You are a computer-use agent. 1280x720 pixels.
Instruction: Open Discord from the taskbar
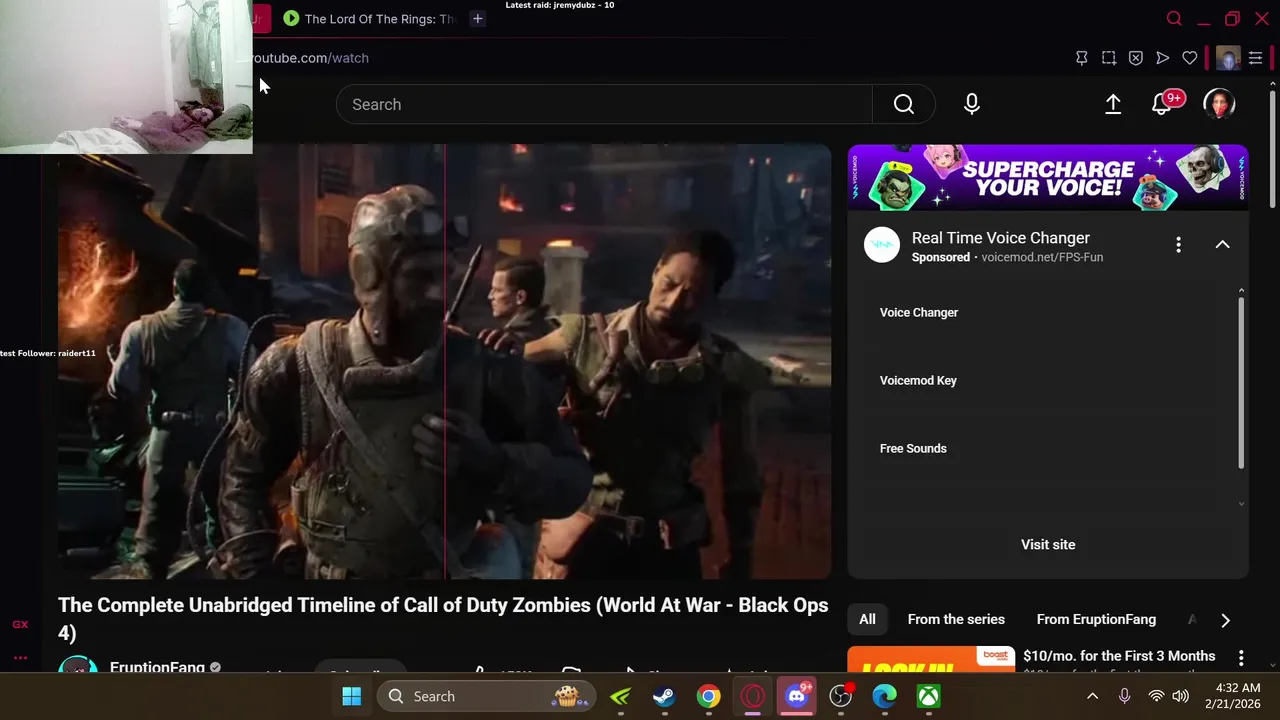[x=797, y=696]
